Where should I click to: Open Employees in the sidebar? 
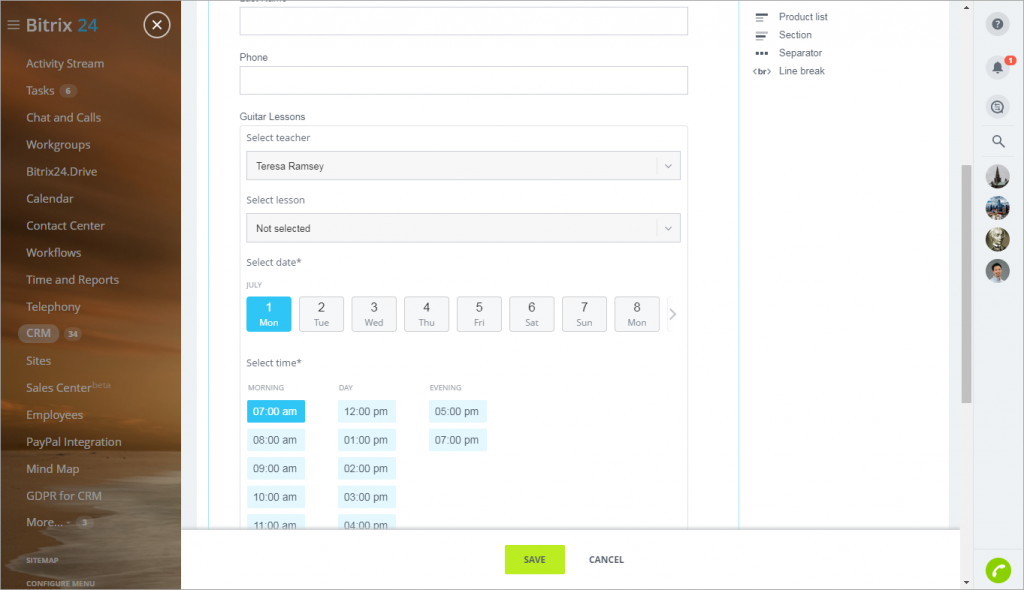[x=55, y=415]
